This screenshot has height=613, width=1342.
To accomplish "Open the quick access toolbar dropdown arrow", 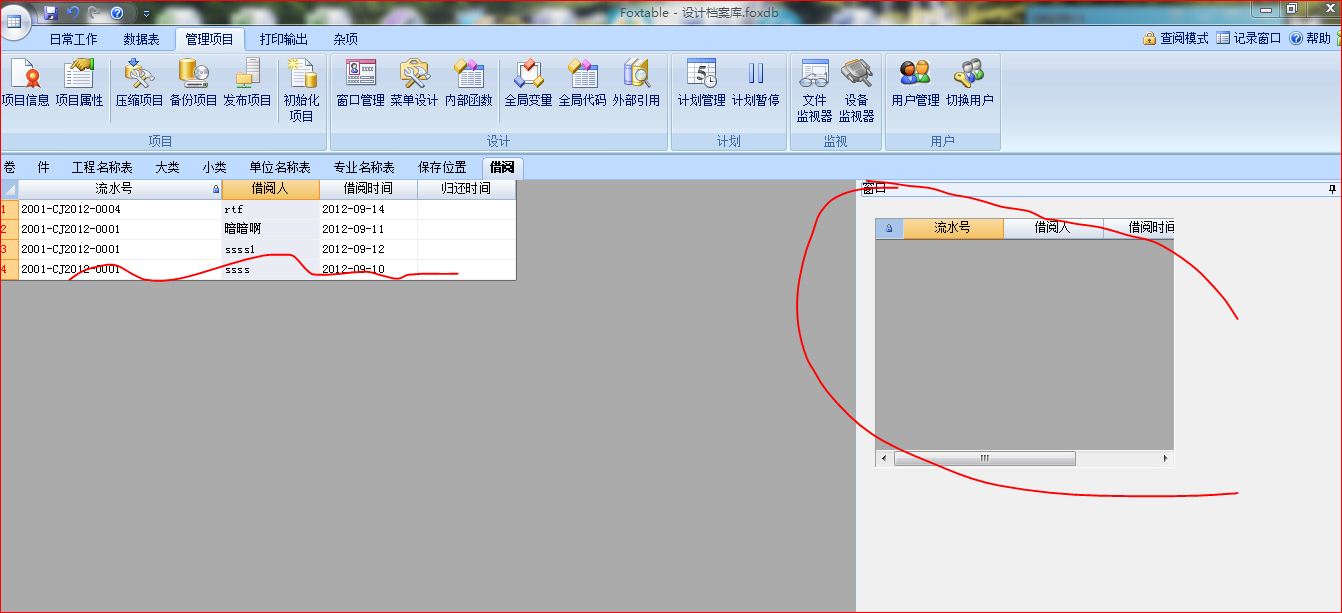I will (146, 13).
